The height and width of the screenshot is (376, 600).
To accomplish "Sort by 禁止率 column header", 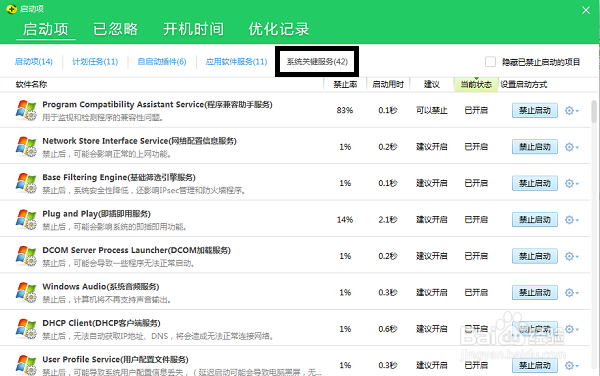I will coord(345,85).
